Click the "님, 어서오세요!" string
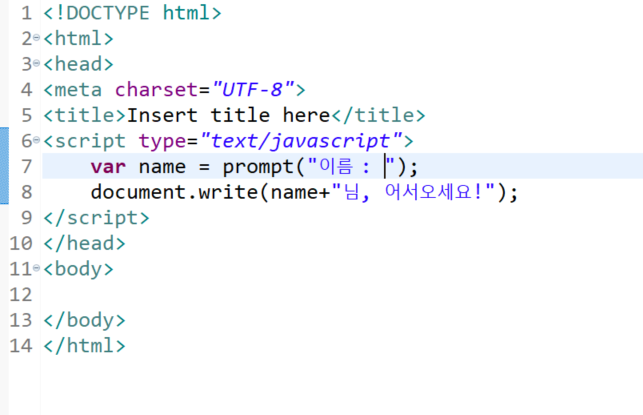The width and height of the screenshot is (643, 415). coord(413,192)
